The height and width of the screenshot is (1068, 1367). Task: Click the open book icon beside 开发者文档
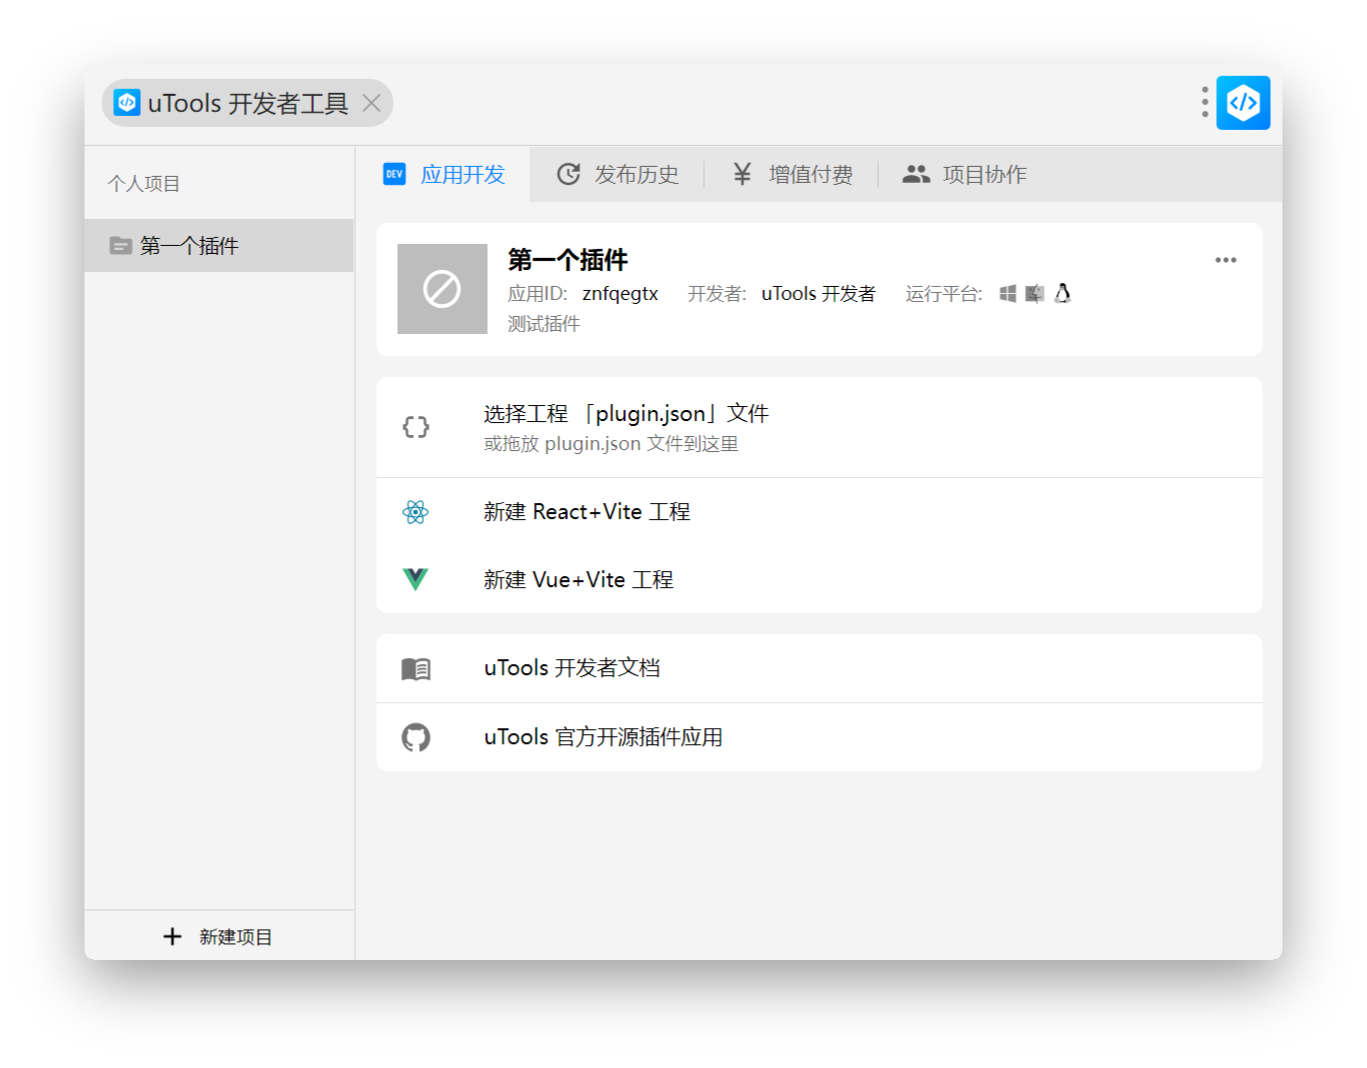coord(416,669)
